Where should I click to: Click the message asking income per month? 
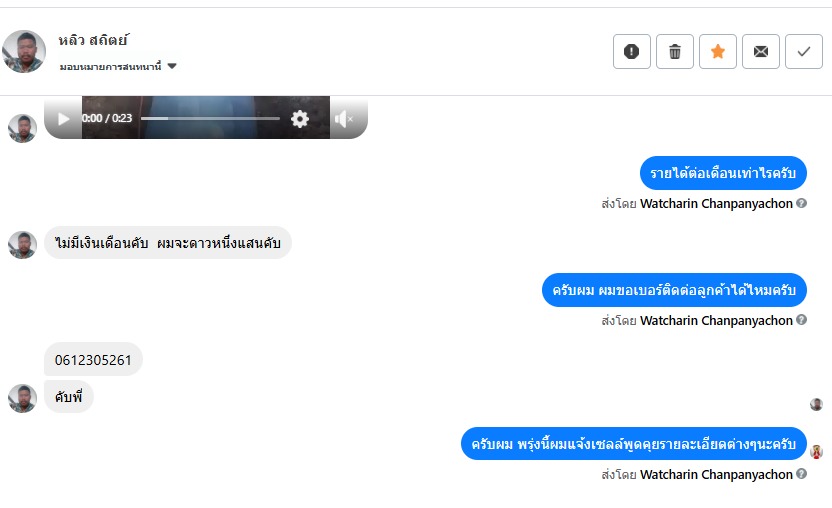tap(723, 173)
